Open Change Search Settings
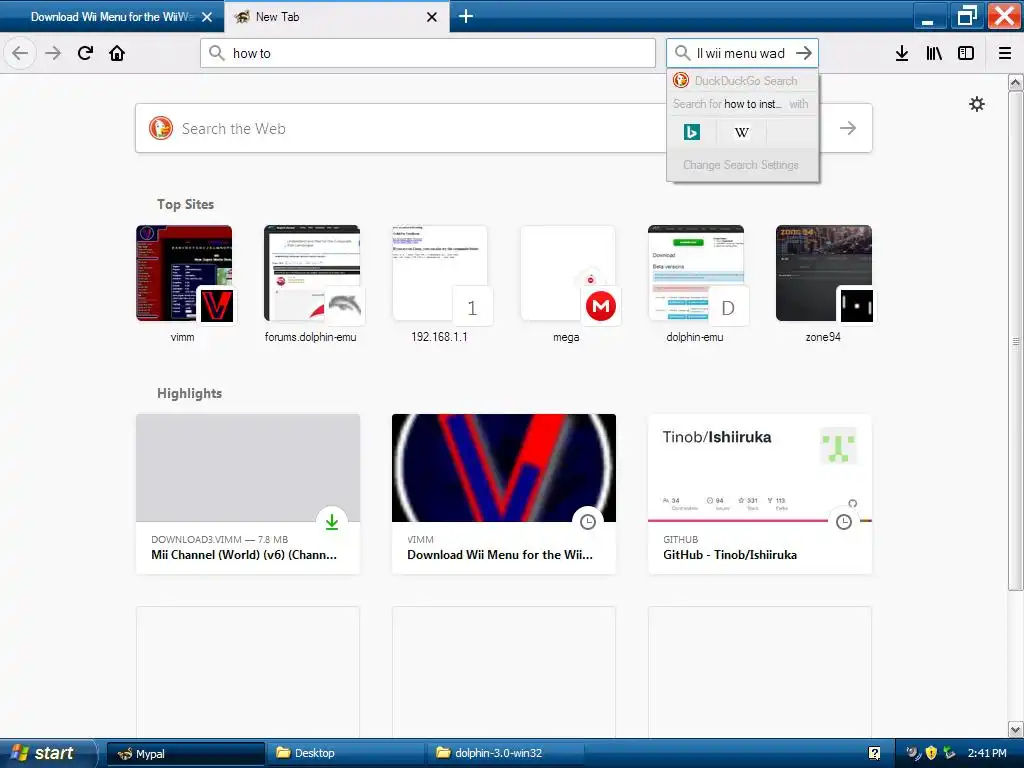The image size is (1024, 768). (741, 165)
